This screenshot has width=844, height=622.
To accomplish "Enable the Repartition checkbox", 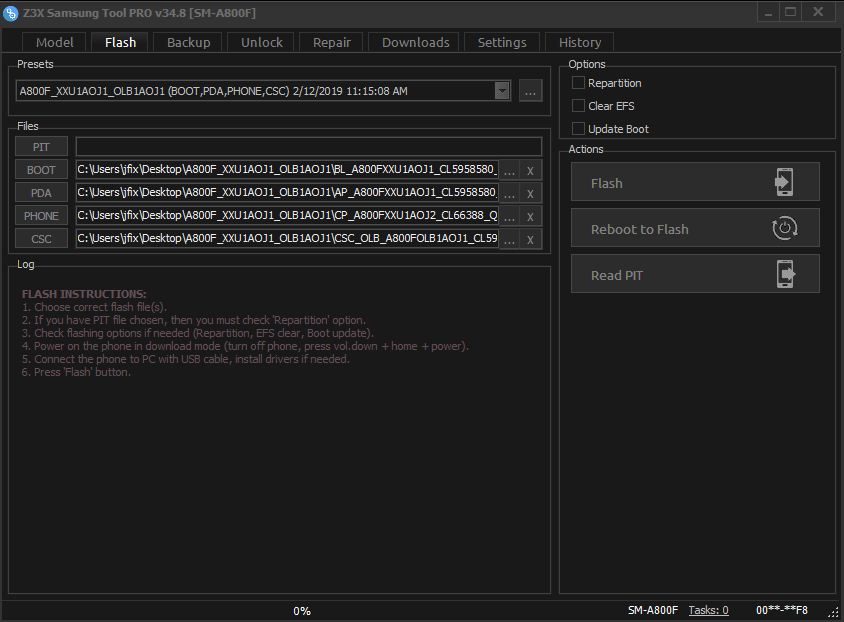I will [x=578, y=83].
